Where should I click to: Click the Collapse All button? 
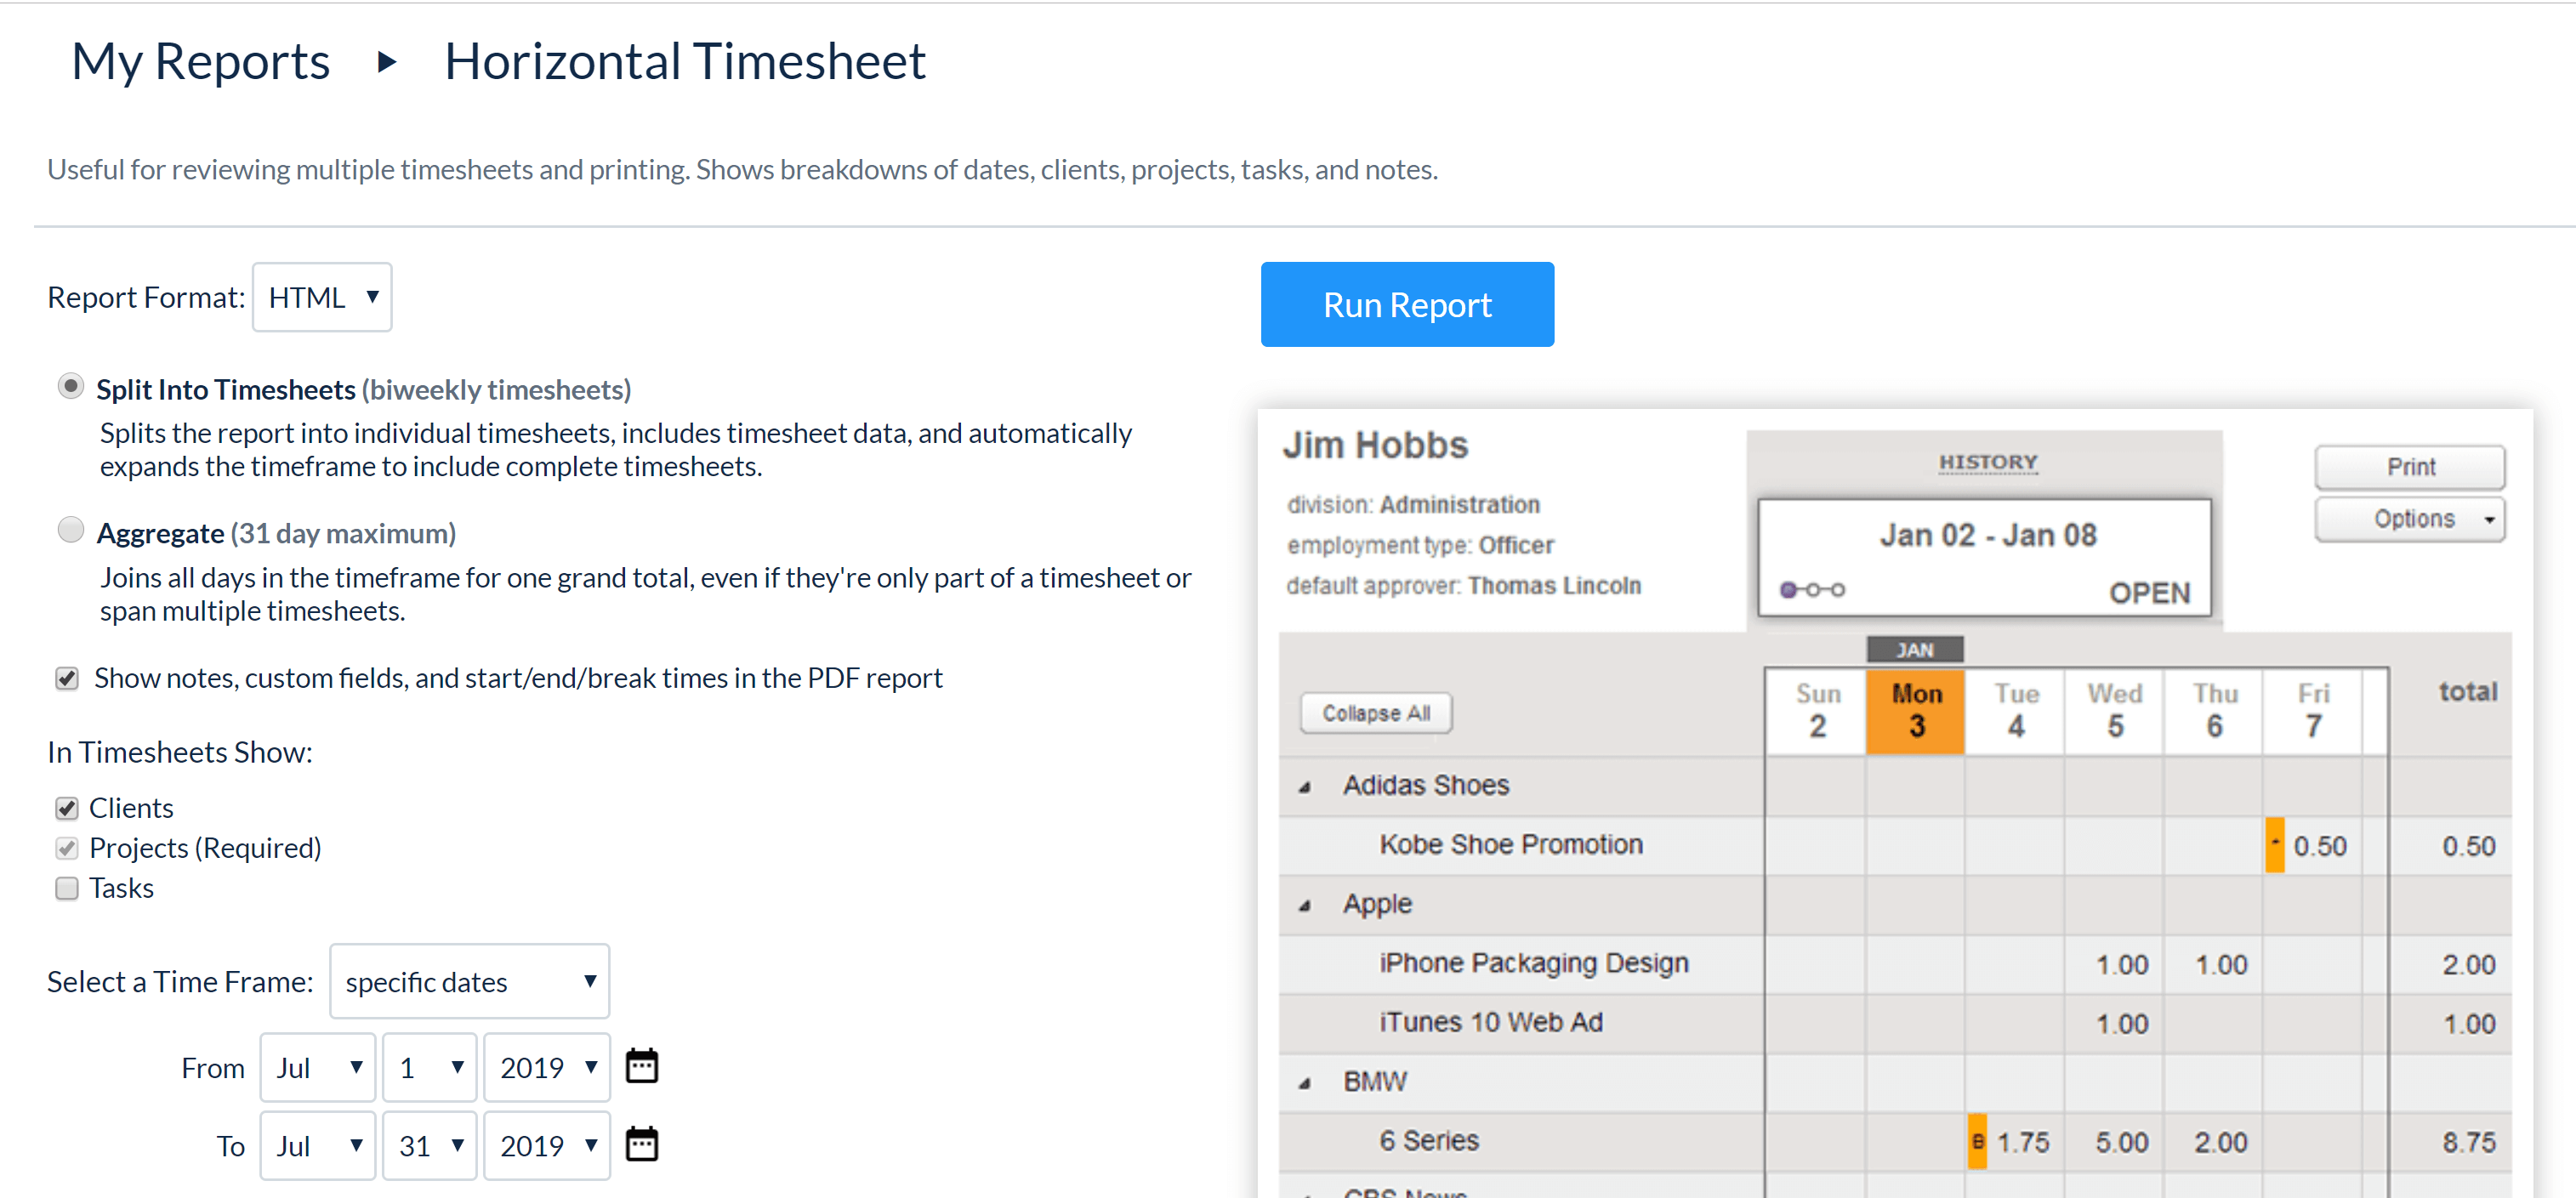1375,713
